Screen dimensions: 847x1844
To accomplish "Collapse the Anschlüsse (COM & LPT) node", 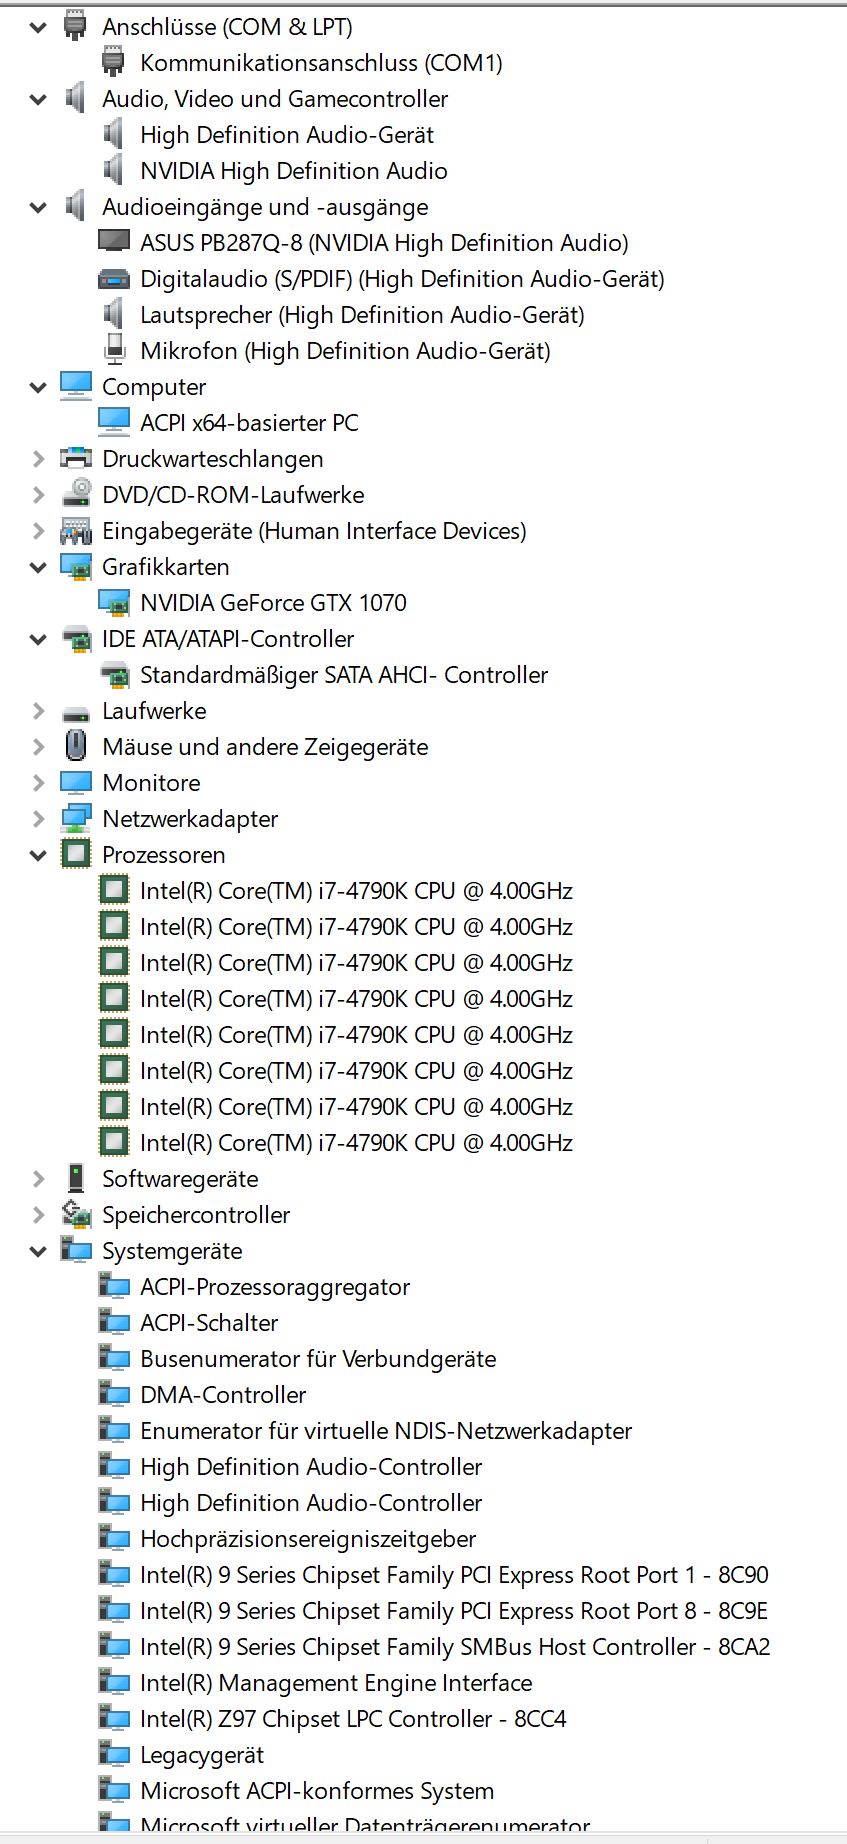I will [38, 27].
